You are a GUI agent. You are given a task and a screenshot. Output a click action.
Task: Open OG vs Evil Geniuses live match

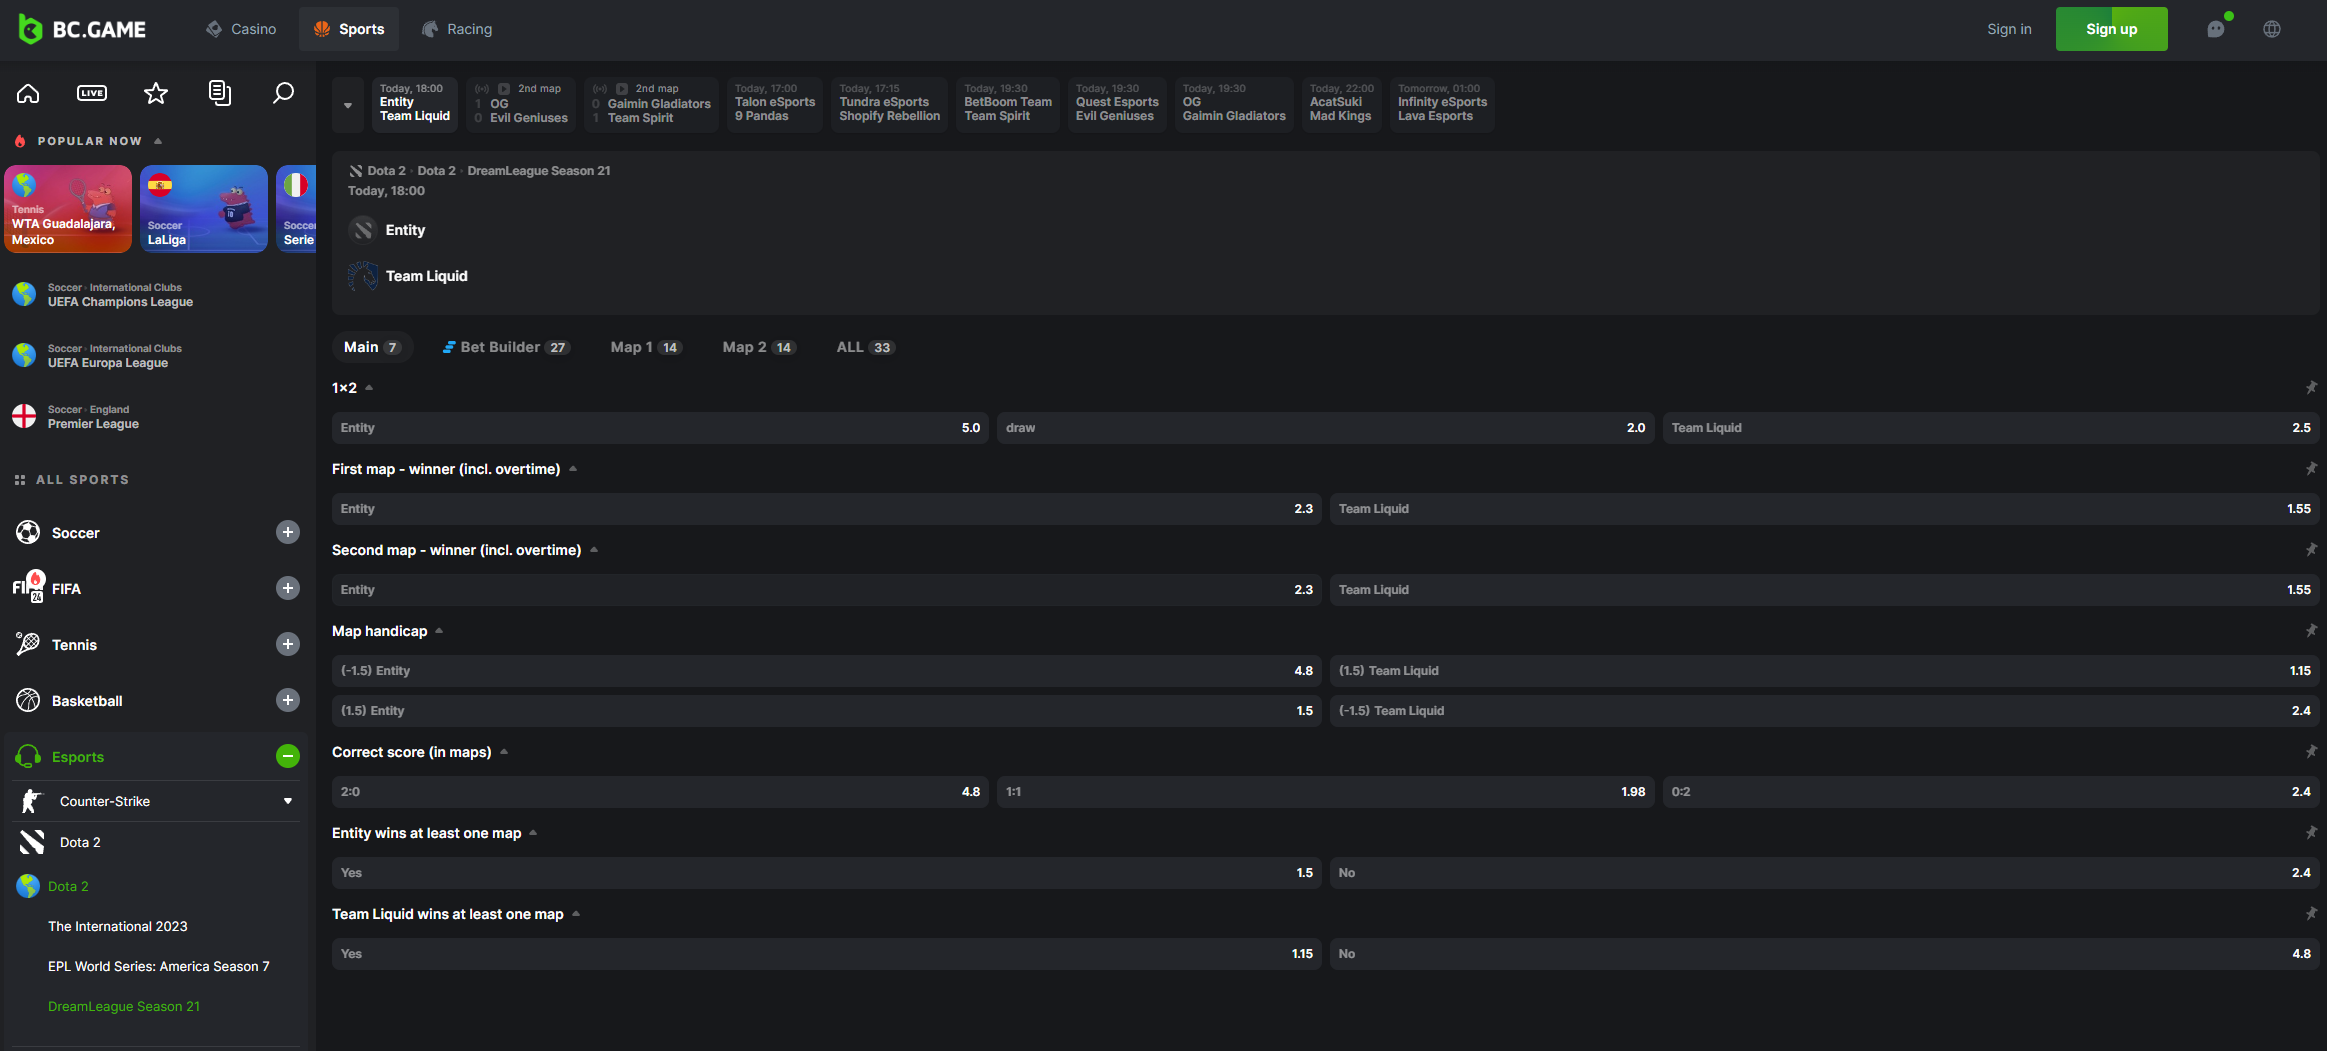521,104
